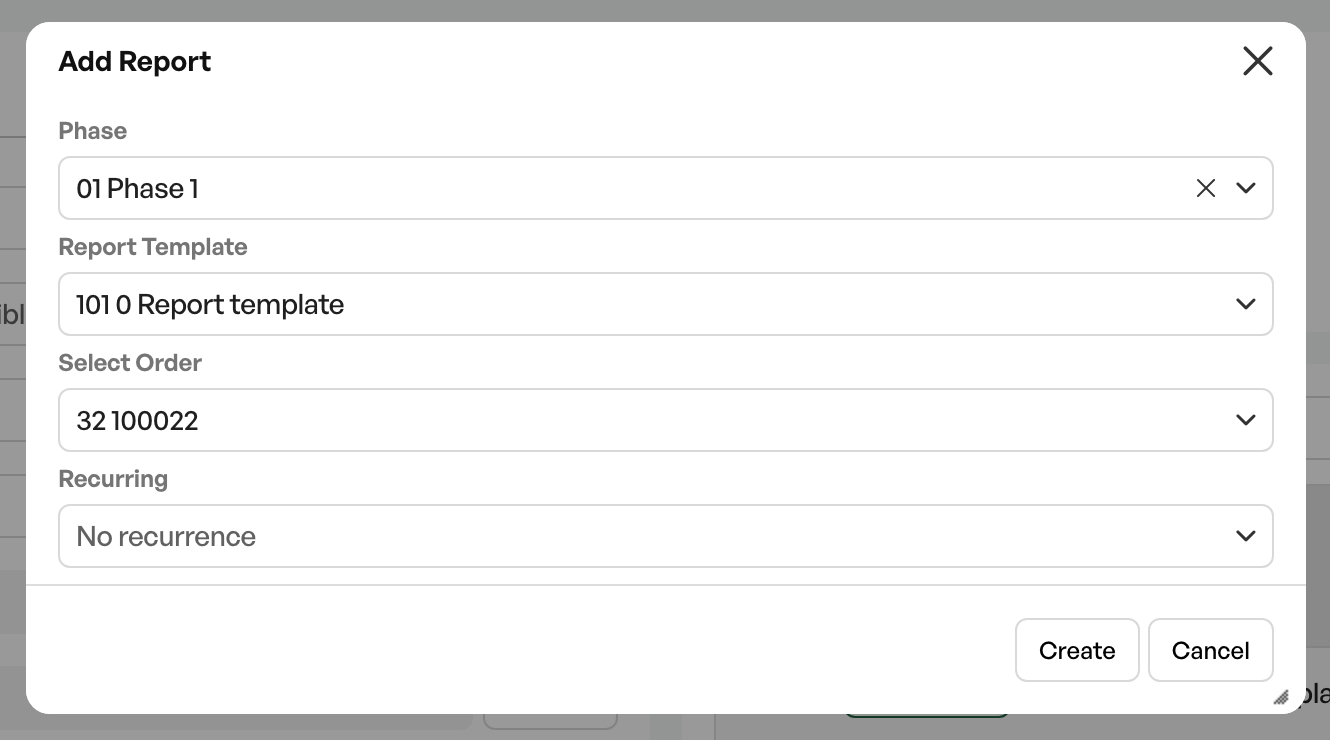Image resolution: width=1330 pixels, height=740 pixels.
Task: Click the gray-outlined button hidden under the dialog edge
Action: pyautogui.click(x=551, y=721)
